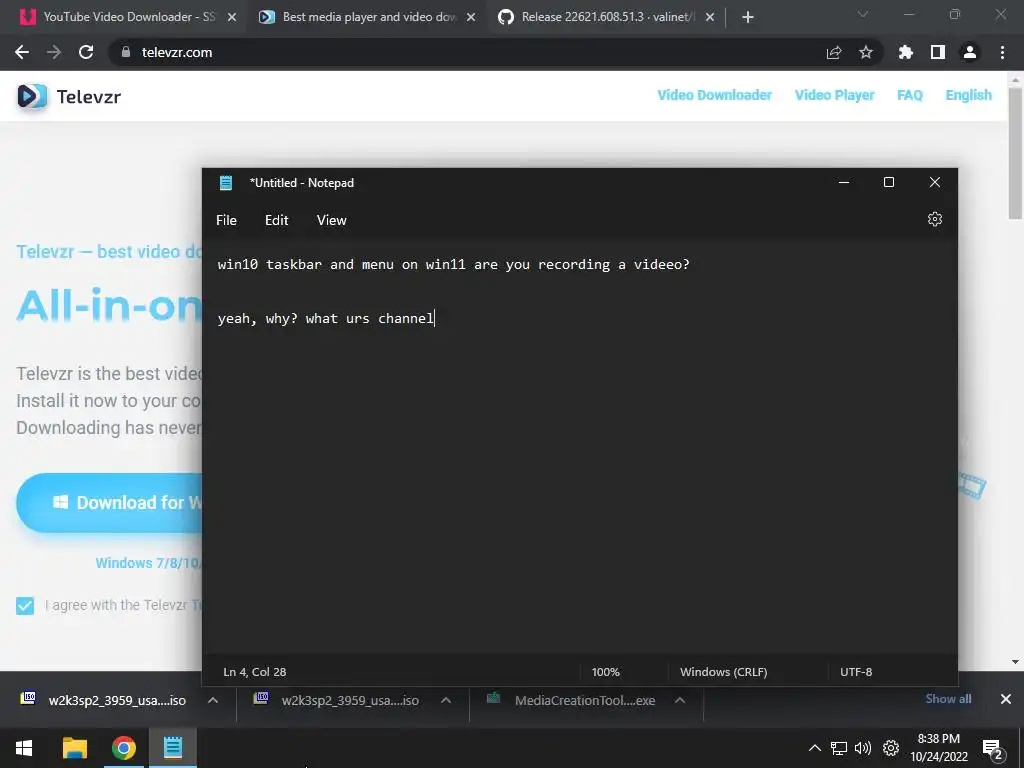The height and width of the screenshot is (768, 1024).
Task: Expand options for first w2k3sp2 iso download
Action: click(212, 700)
